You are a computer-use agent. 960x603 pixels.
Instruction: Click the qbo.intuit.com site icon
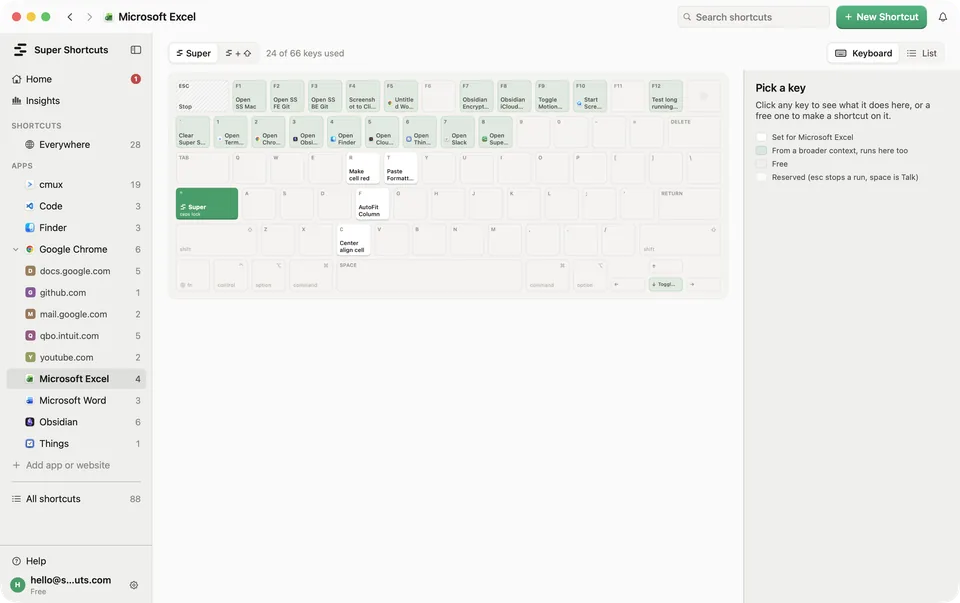[x=30, y=335]
